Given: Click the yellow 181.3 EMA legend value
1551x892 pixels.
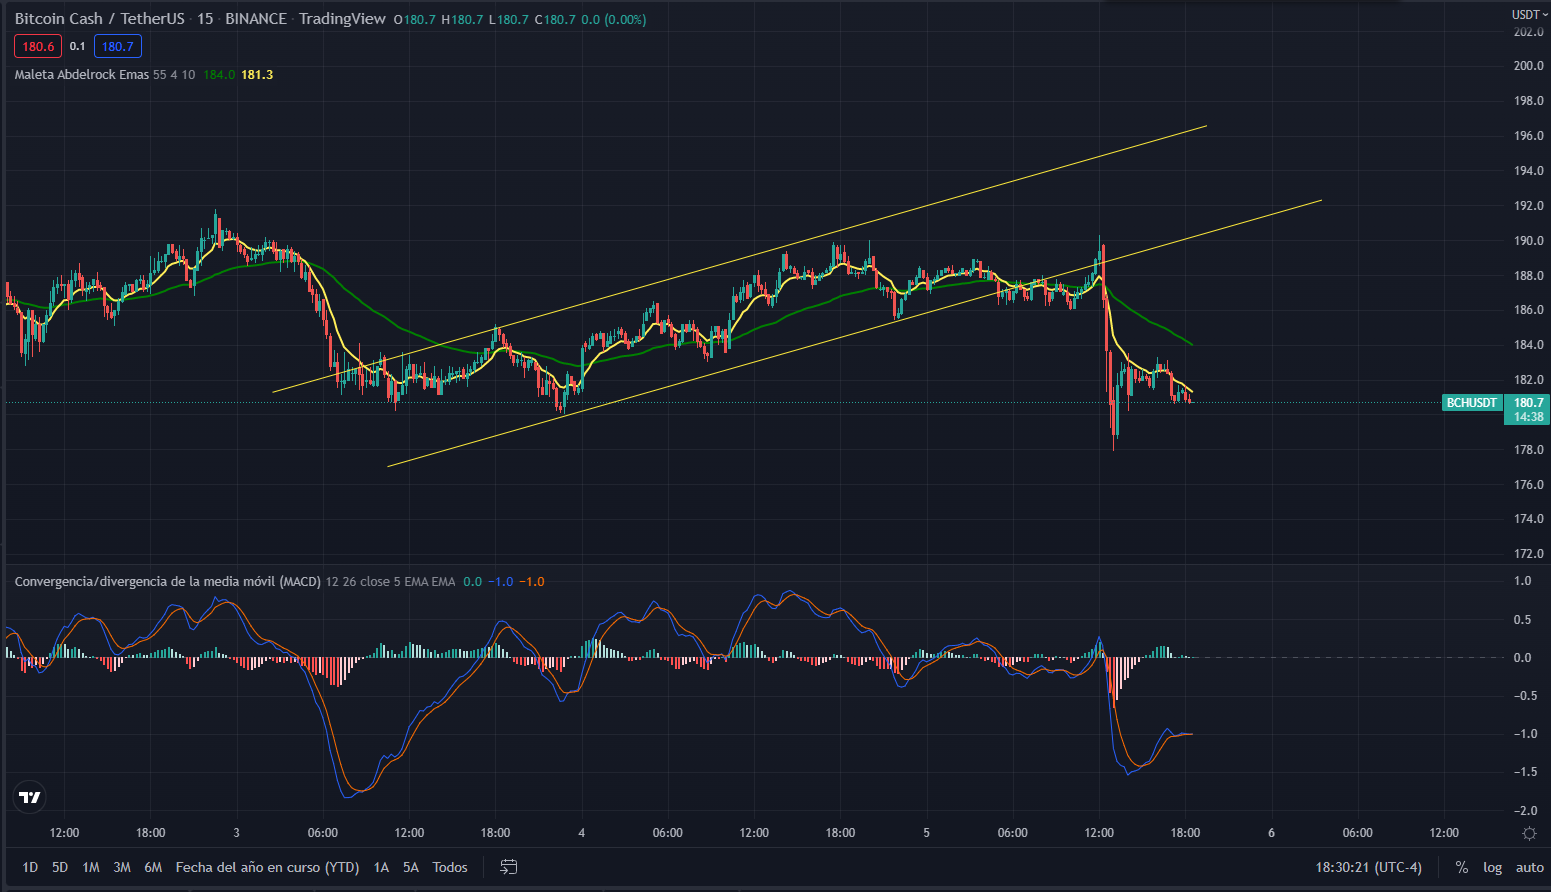Looking at the screenshot, I should click(x=257, y=75).
